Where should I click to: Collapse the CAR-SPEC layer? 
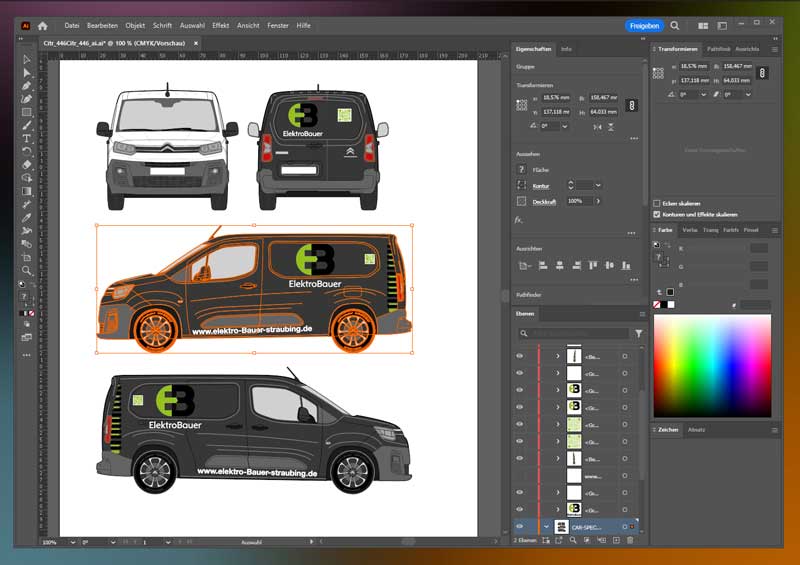coord(546,526)
